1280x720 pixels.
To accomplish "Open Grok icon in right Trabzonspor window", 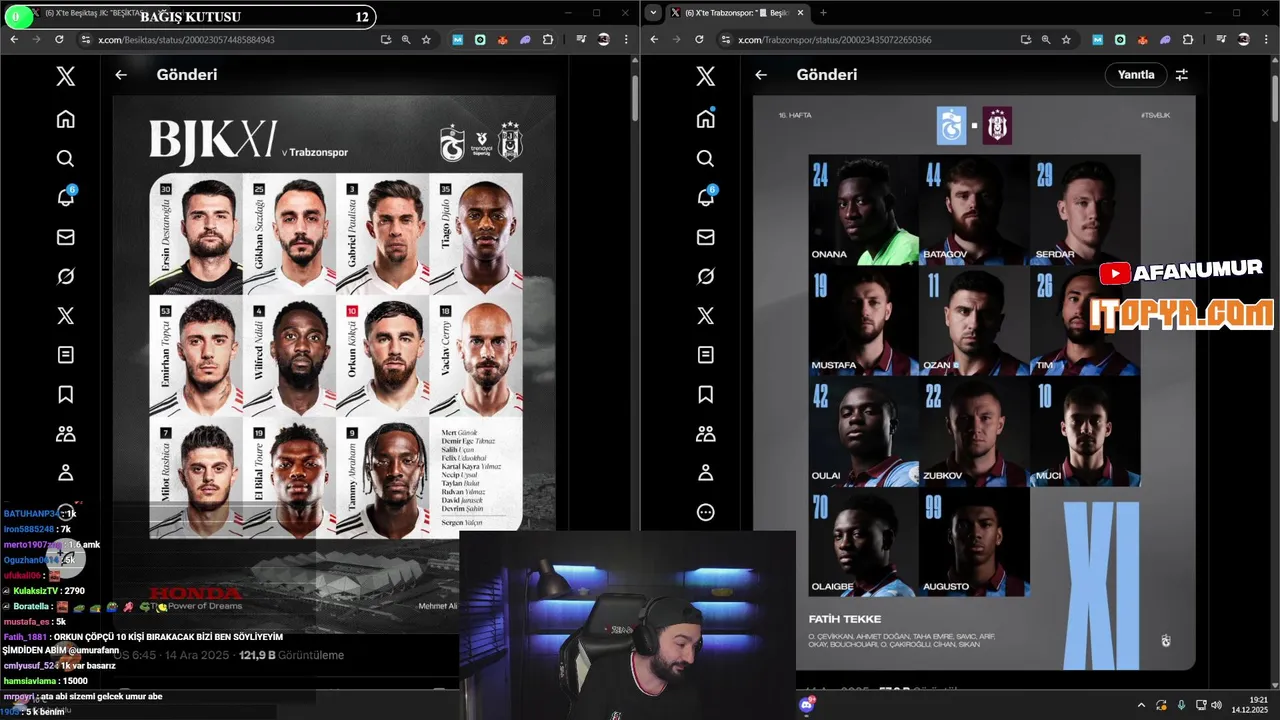I will click(x=705, y=276).
